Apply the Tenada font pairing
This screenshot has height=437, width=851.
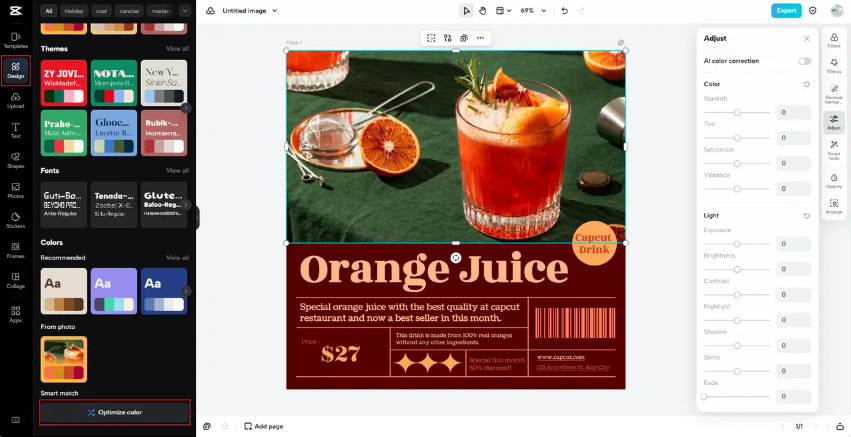click(x=114, y=205)
